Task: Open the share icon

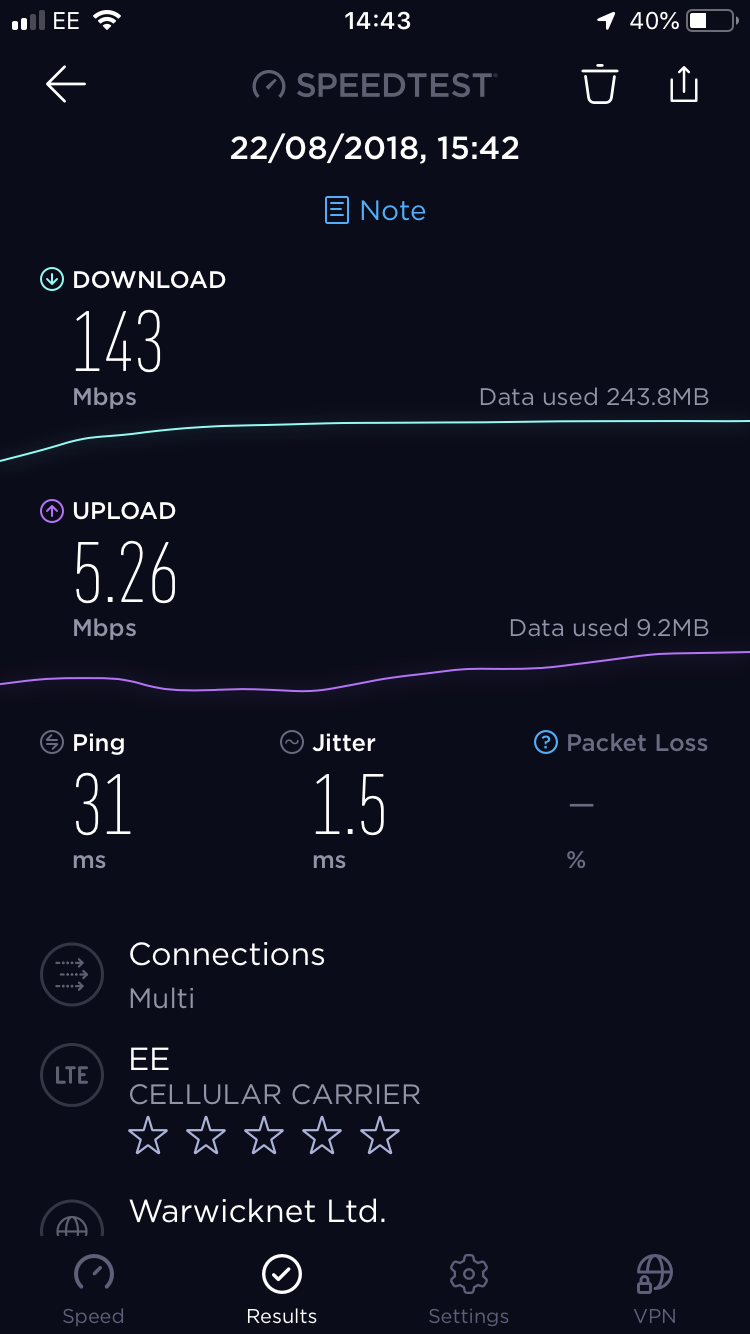Action: tap(683, 84)
